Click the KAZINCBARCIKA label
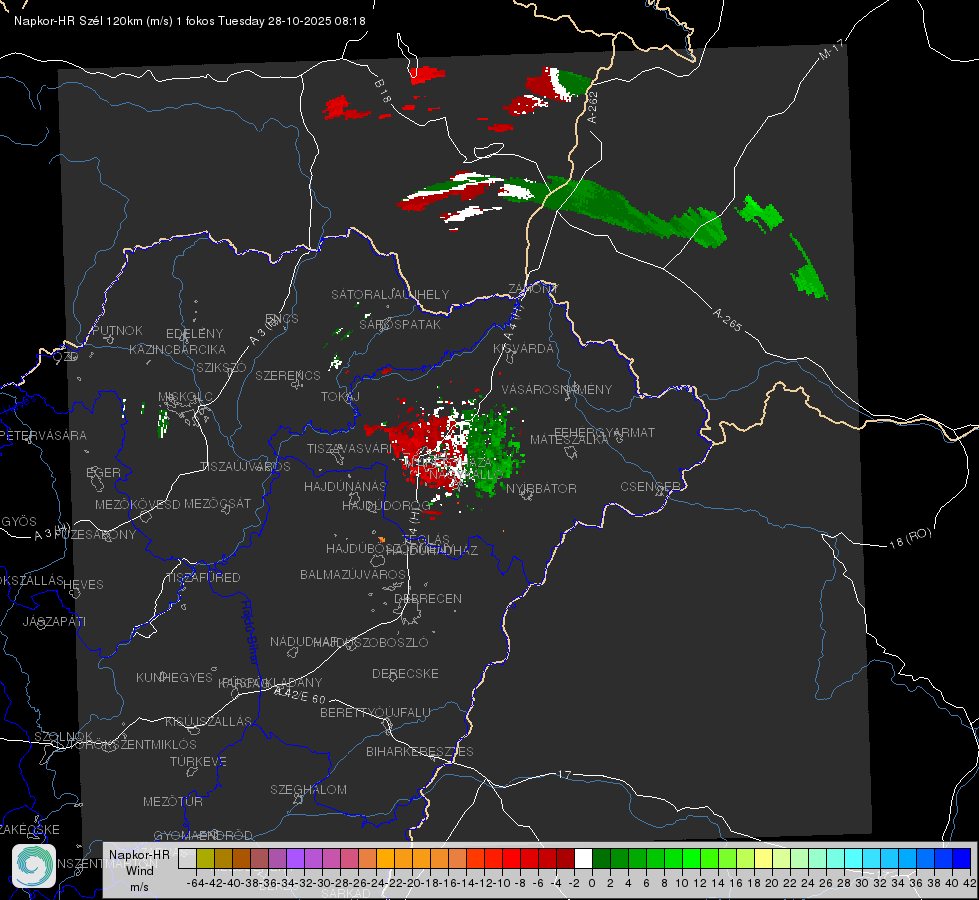 177,349
